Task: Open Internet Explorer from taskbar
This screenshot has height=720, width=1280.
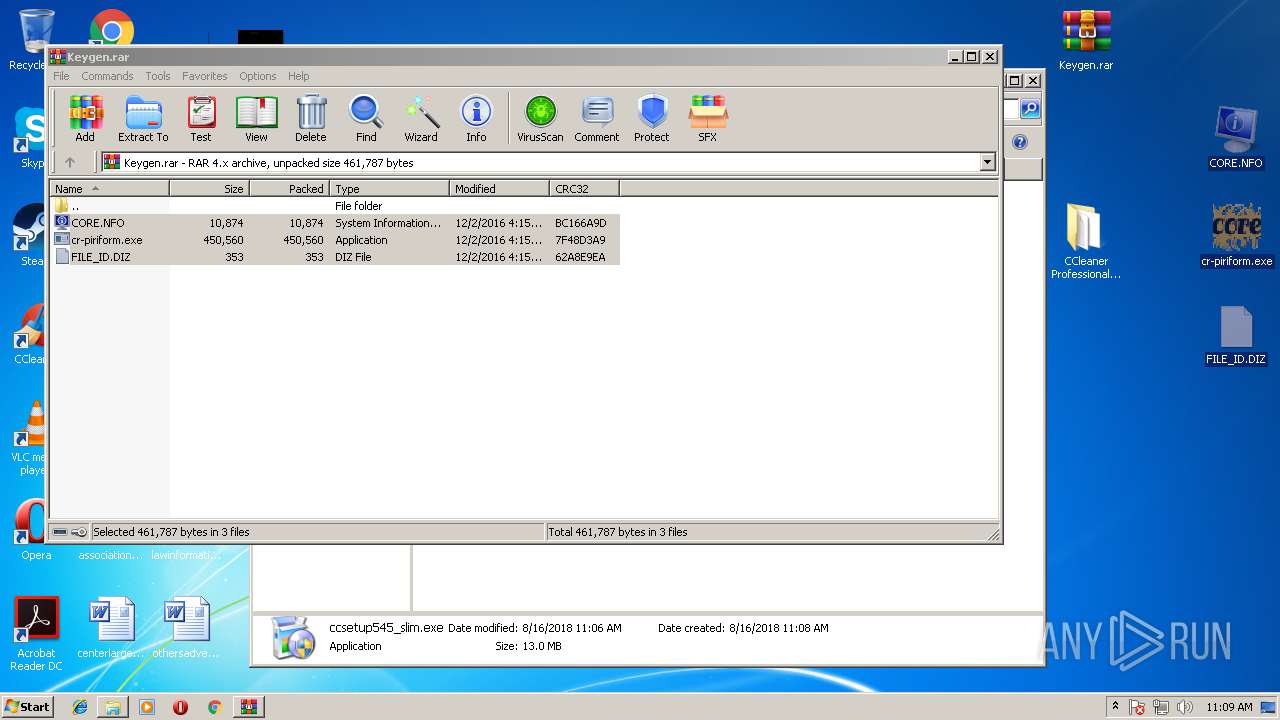Action: tap(80, 707)
